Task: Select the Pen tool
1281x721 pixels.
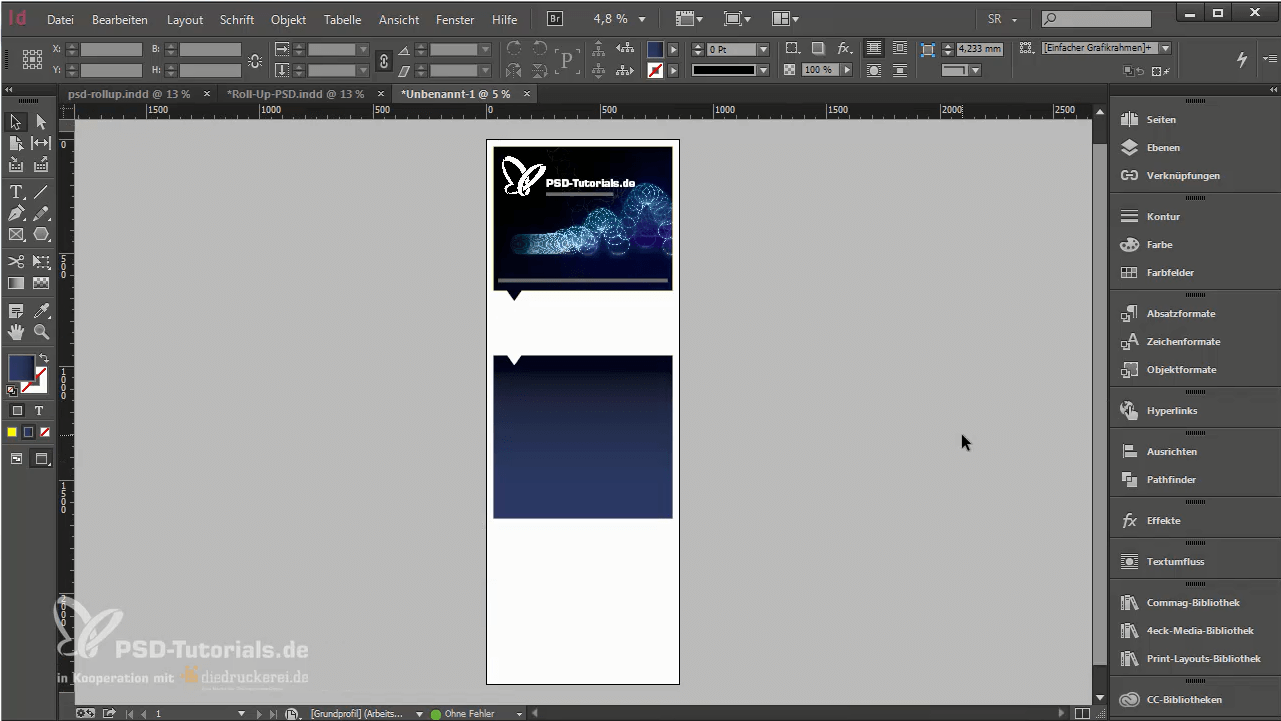Action: pyautogui.click(x=16, y=213)
